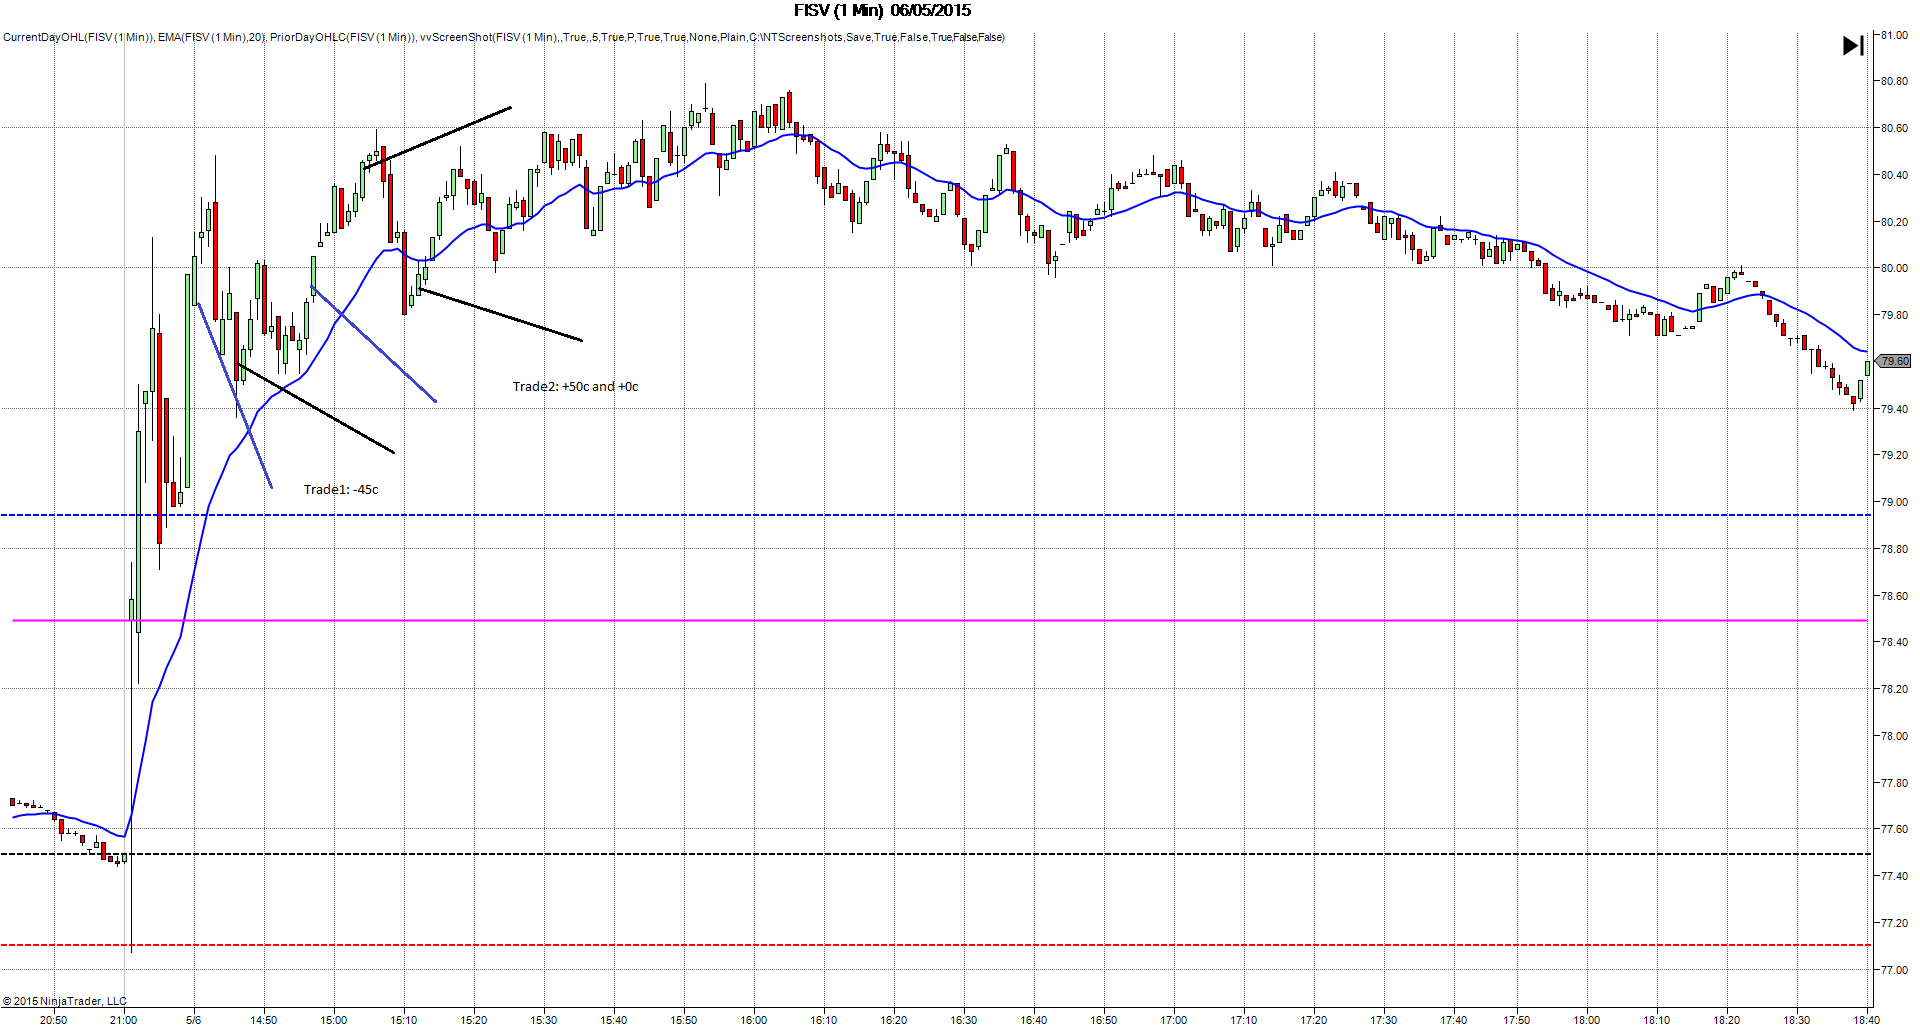Viewport: 1920px width, 1034px height.
Task: Click the 16:30 time axis label
Action: tap(964, 1020)
